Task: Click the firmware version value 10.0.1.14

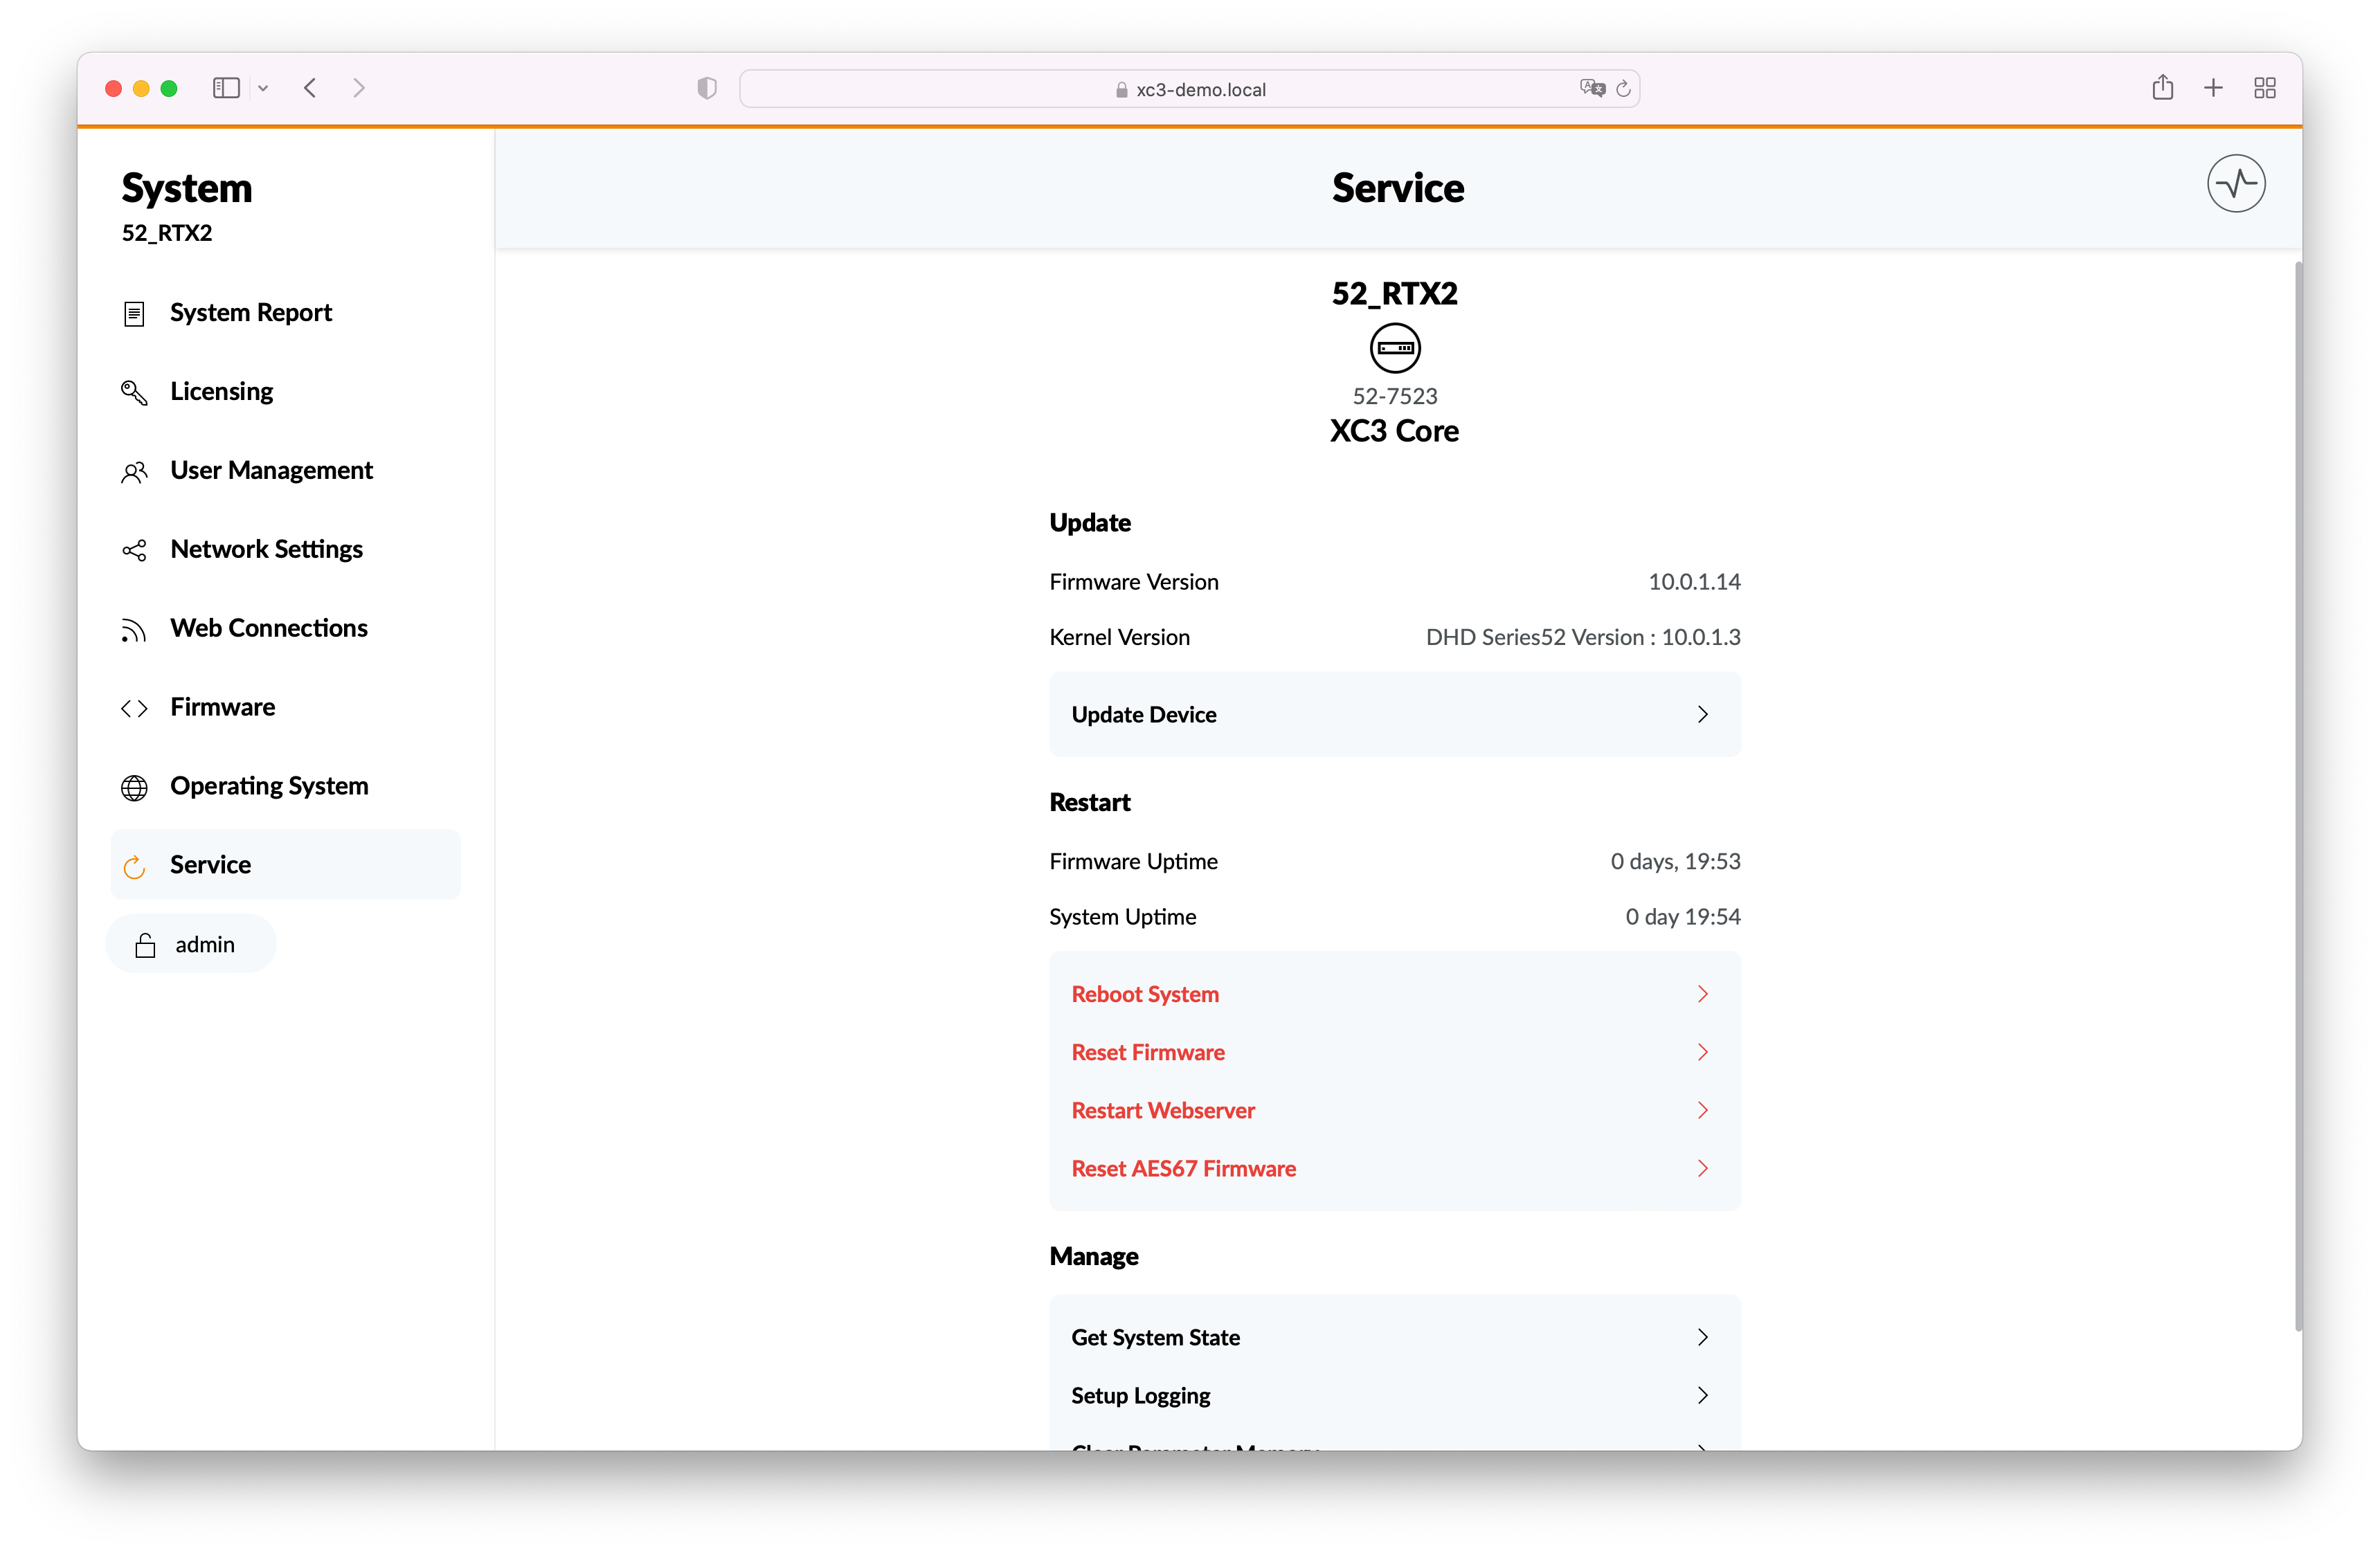Action: 1694,582
